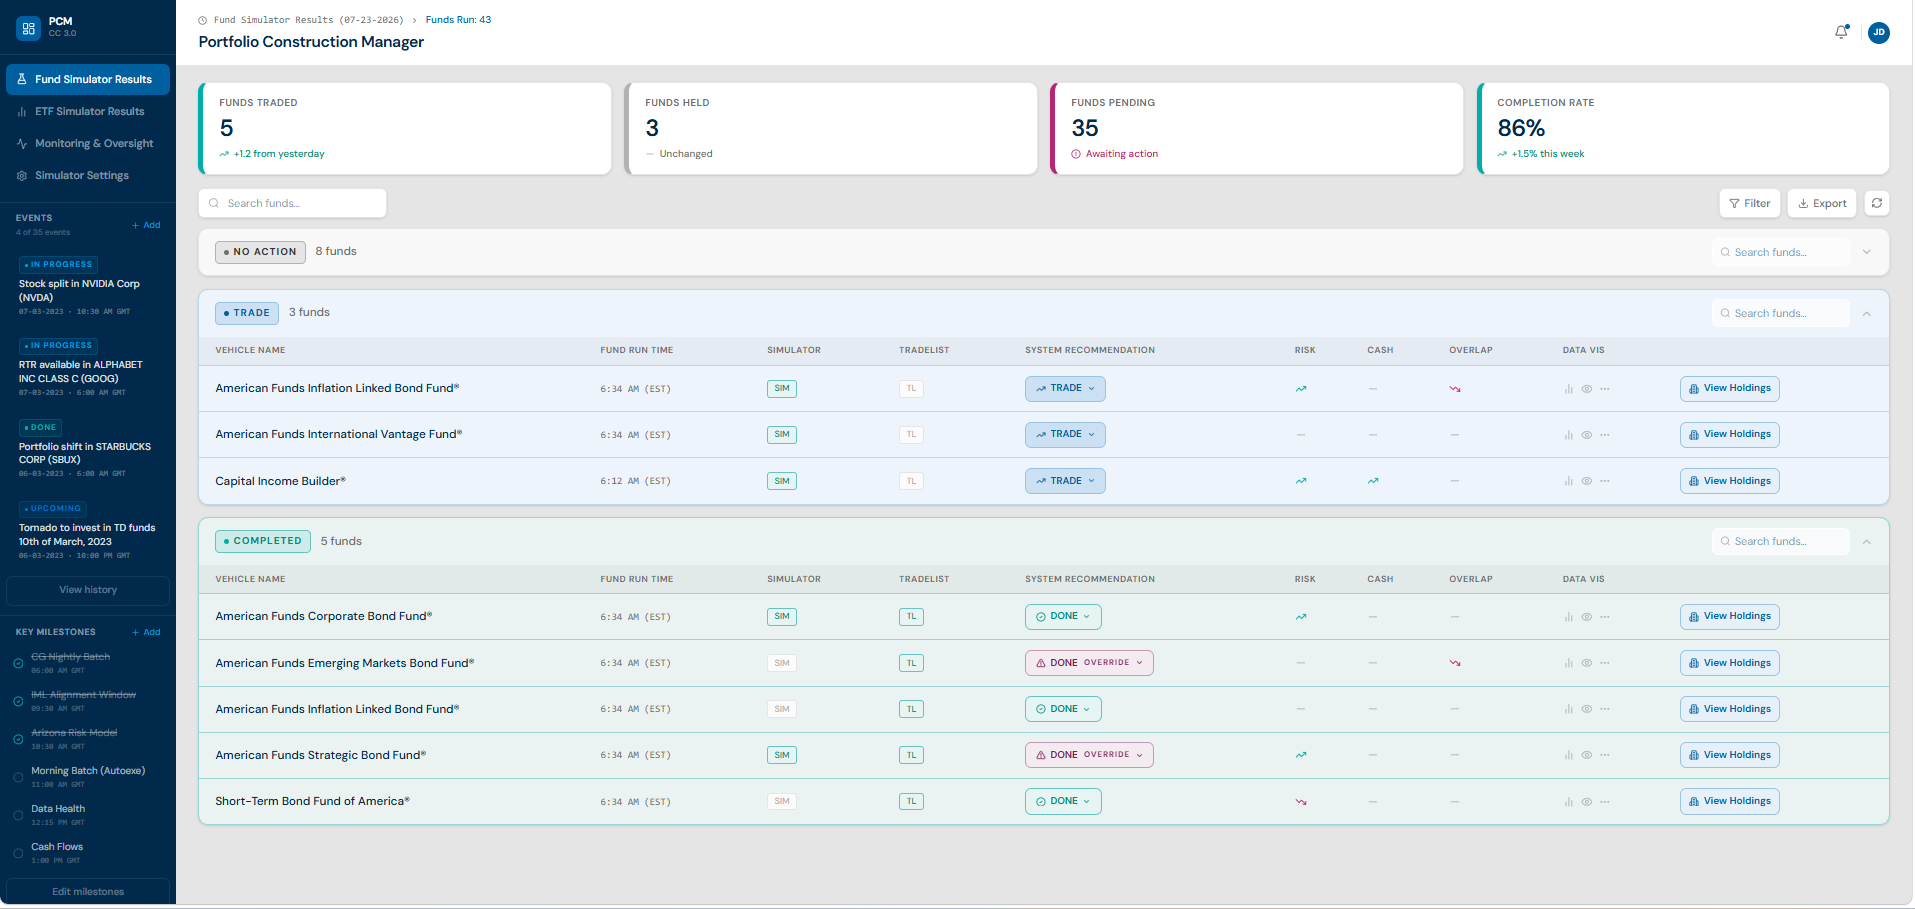Go to ETF Simulator Results

point(88,111)
